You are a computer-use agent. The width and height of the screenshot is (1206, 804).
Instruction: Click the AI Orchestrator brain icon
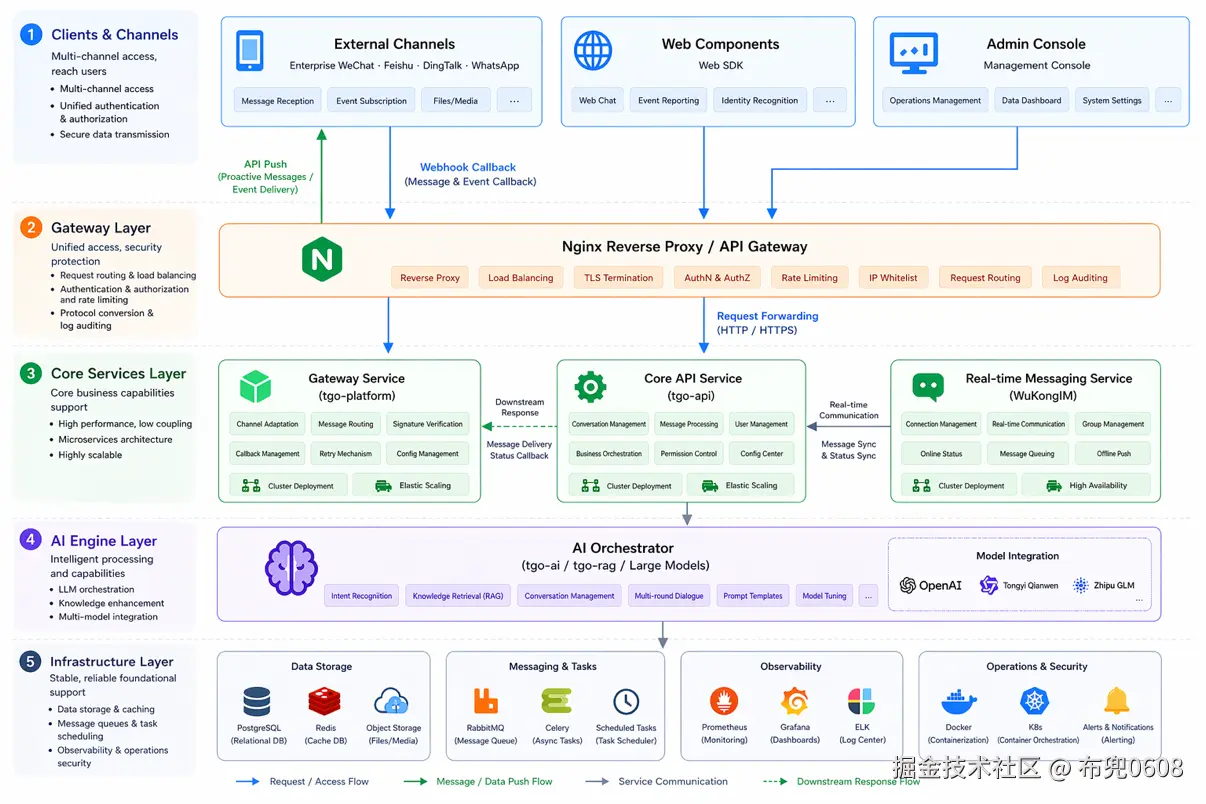click(x=291, y=568)
